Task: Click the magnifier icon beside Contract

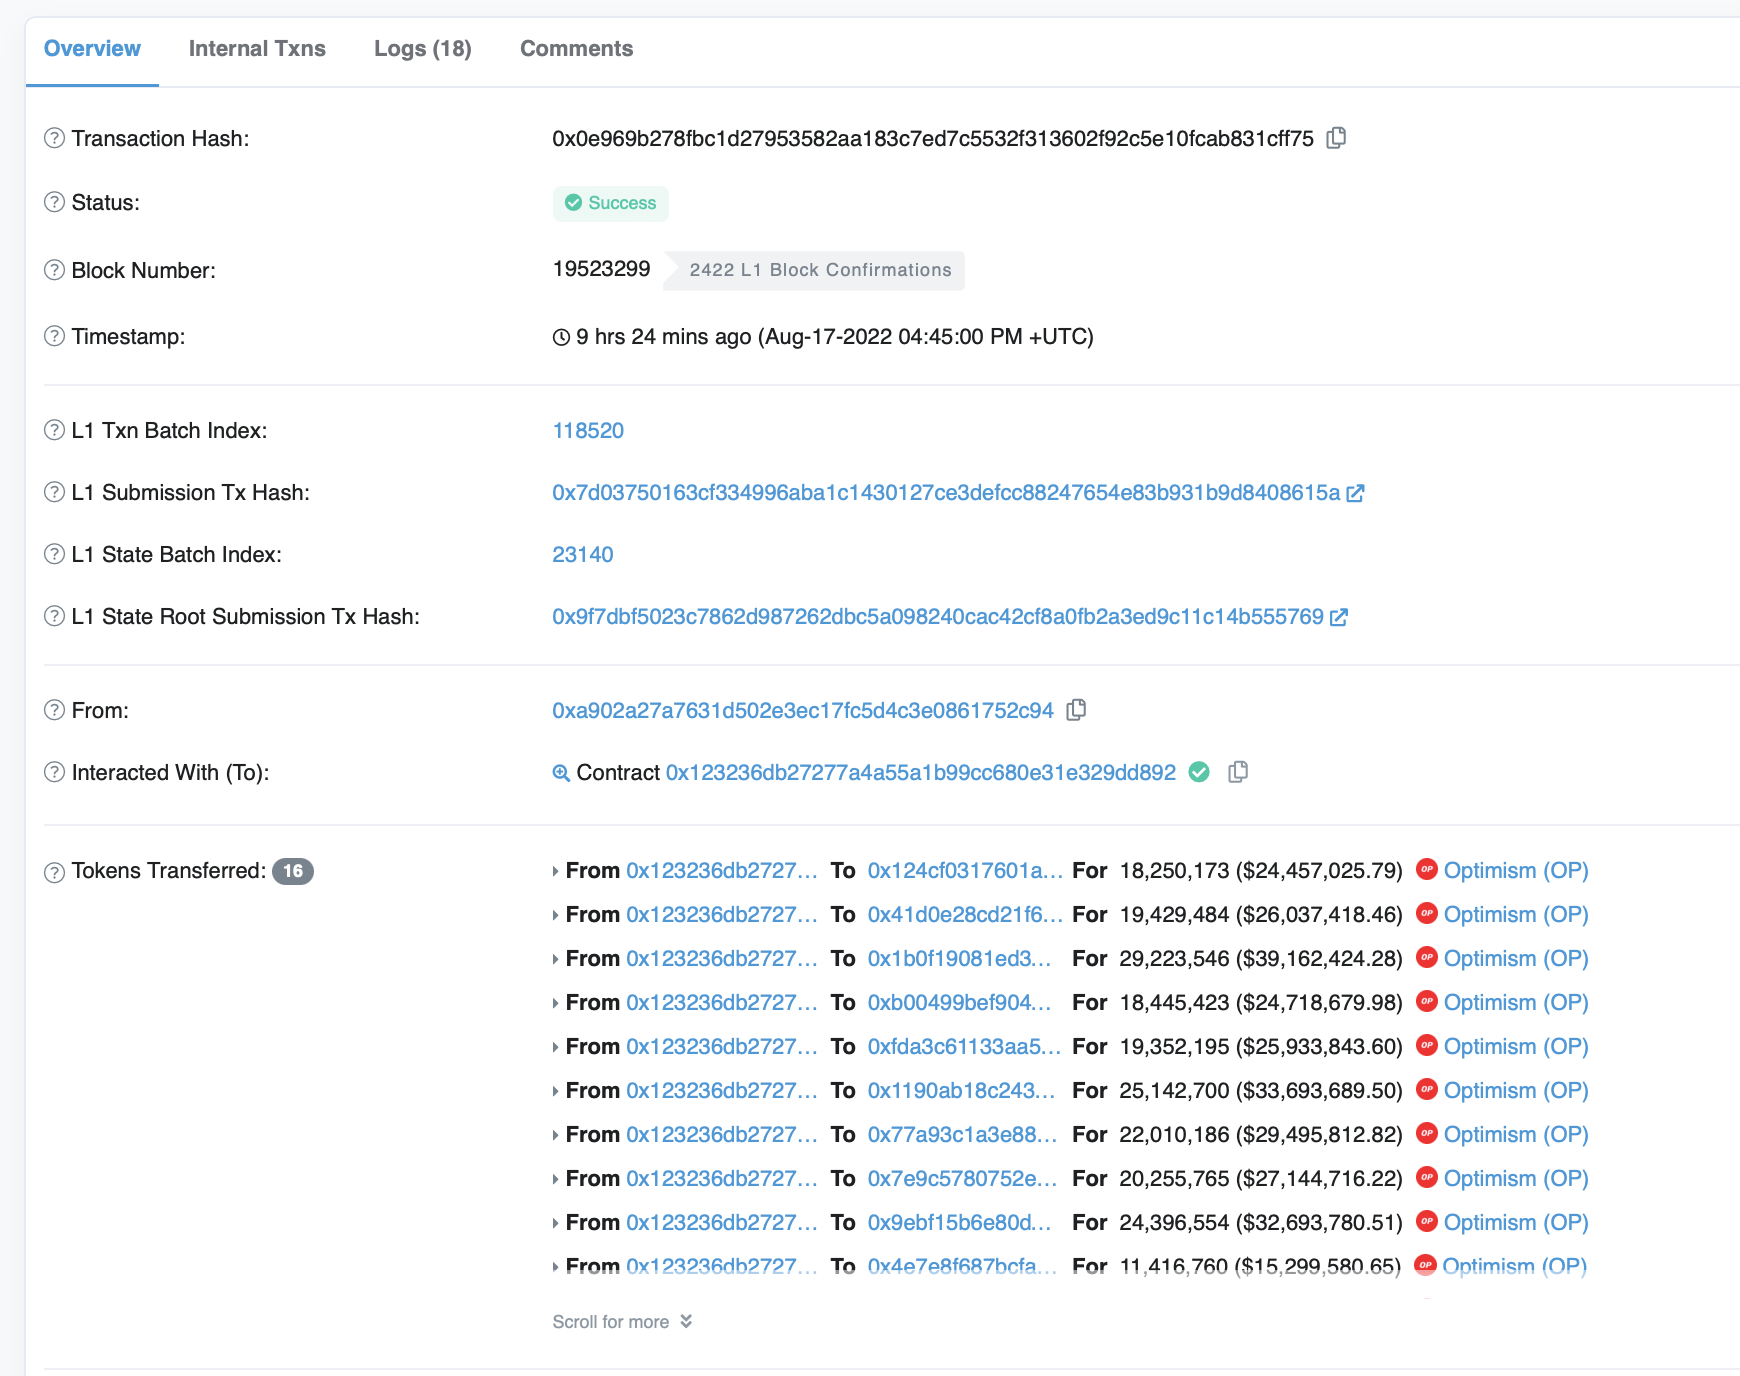Action: tap(561, 773)
